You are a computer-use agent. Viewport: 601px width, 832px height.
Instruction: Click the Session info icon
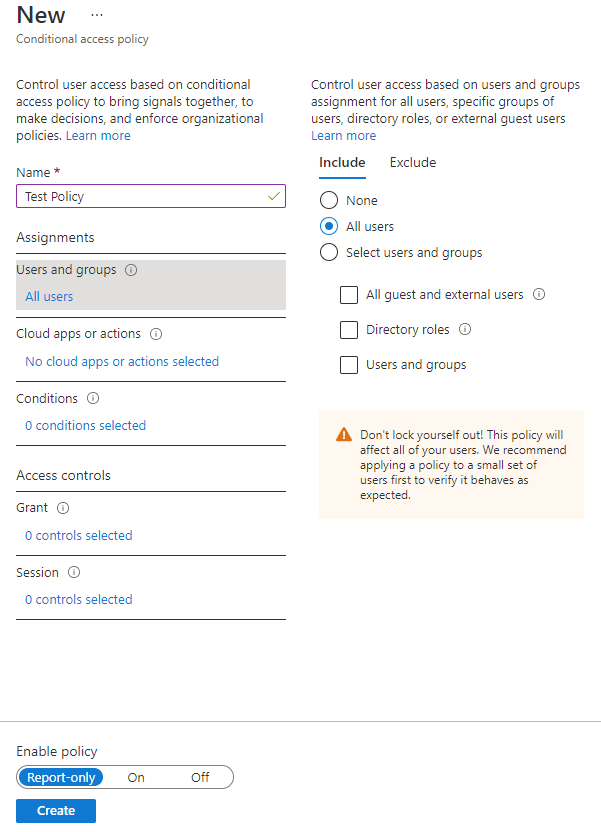coord(74,573)
